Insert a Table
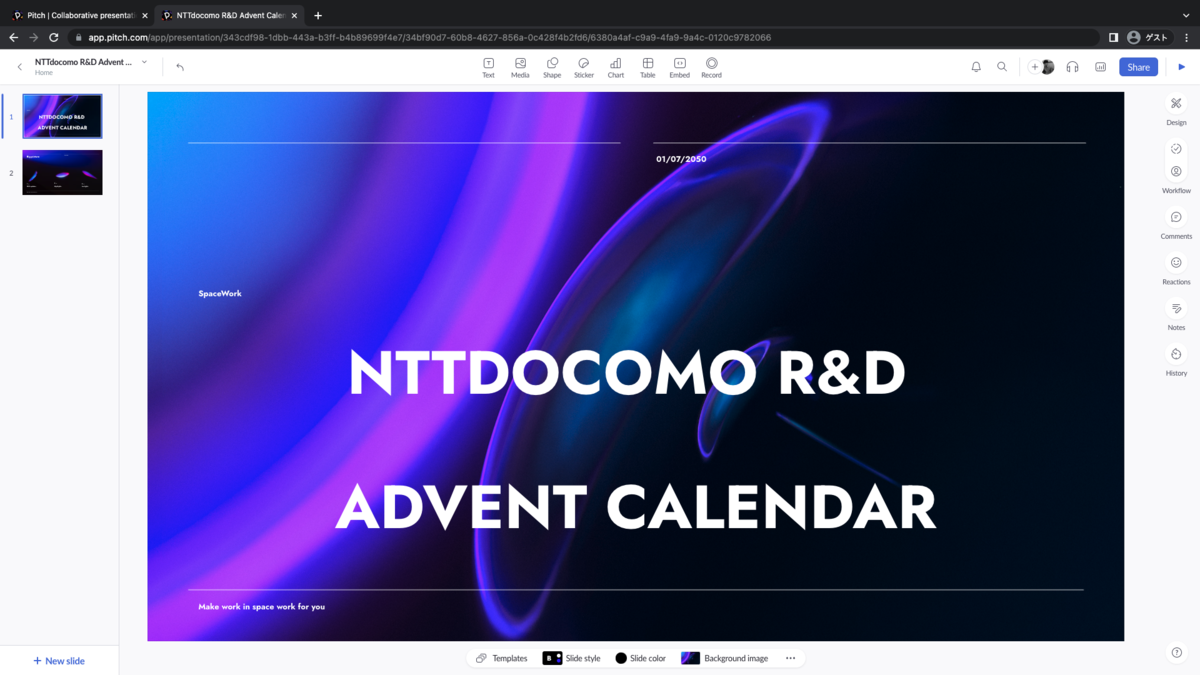This screenshot has height=675, width=1200. pyautogui.click(x=648, y=67)
